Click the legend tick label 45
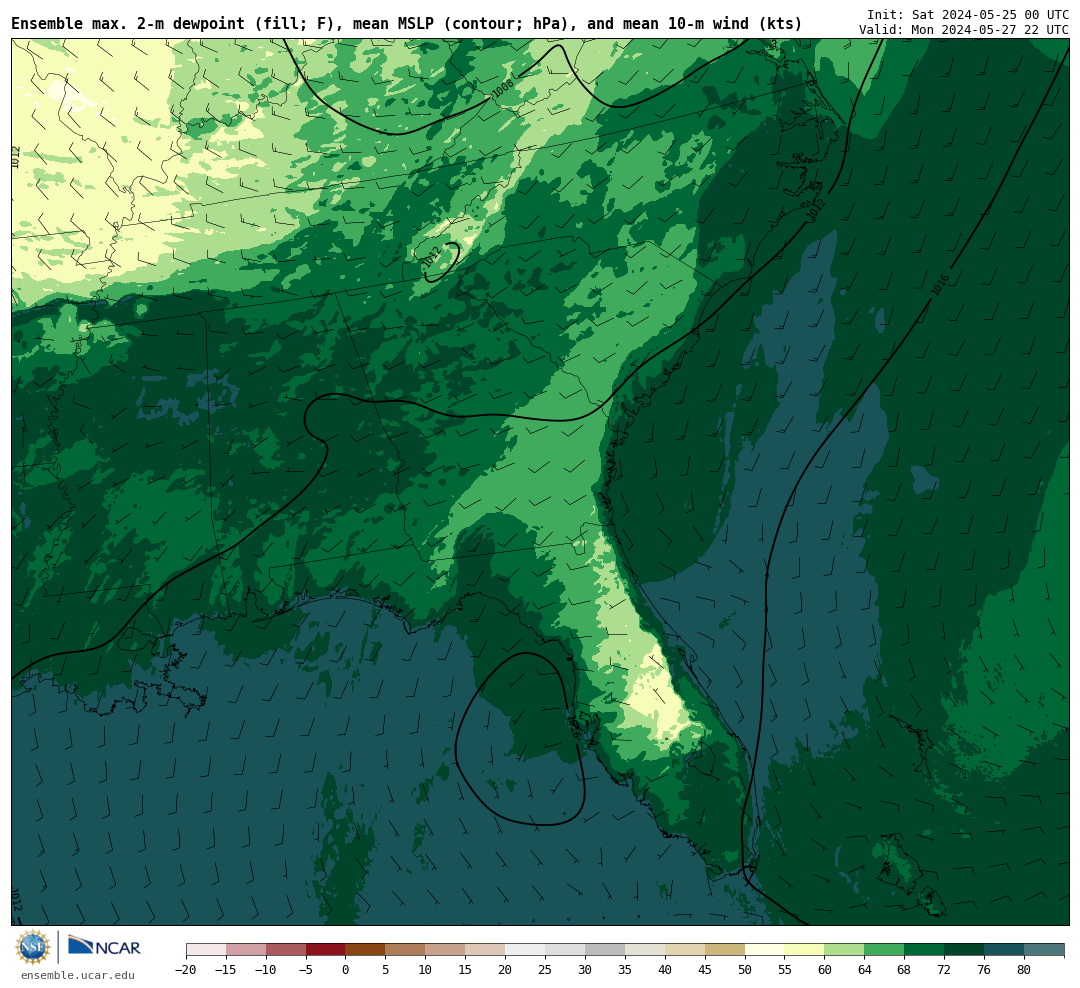1080x988 pixels. click(705, 970)
